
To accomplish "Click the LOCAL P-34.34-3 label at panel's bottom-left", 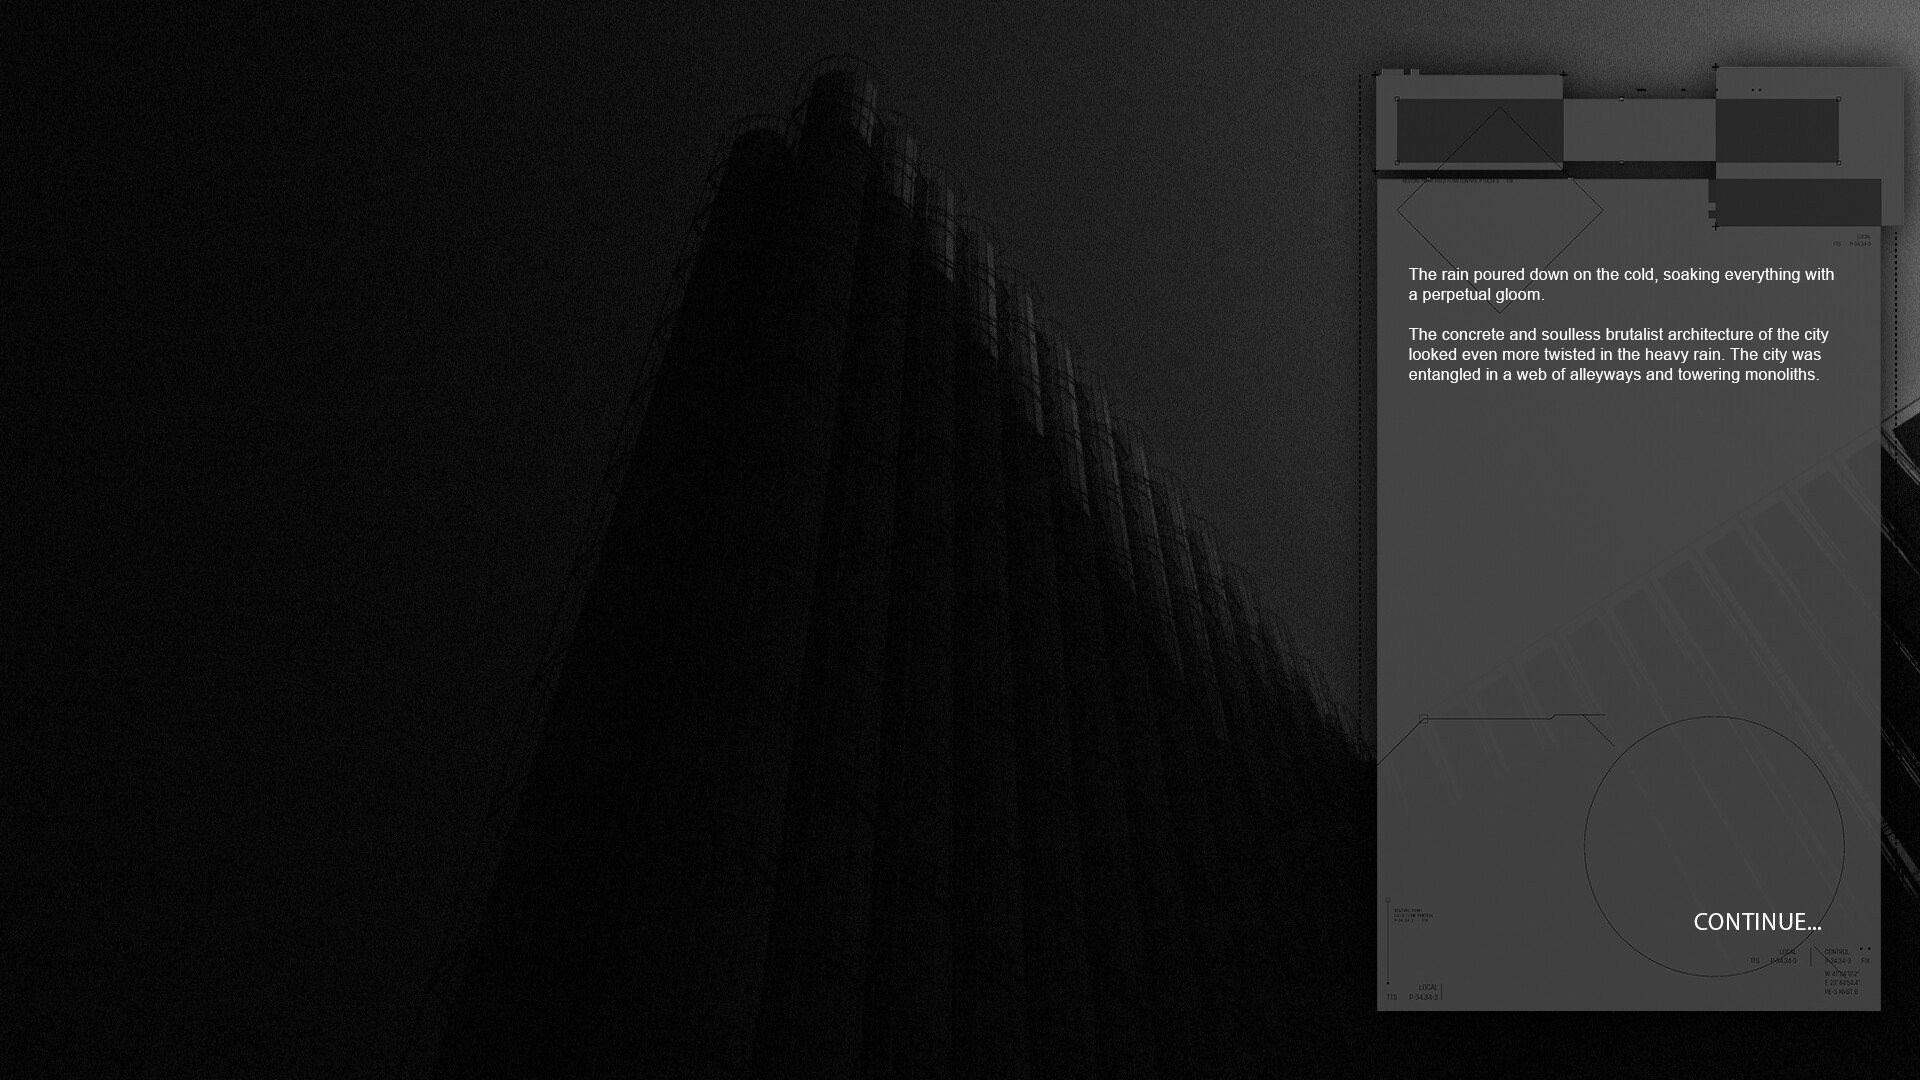I will point(1424,992).
